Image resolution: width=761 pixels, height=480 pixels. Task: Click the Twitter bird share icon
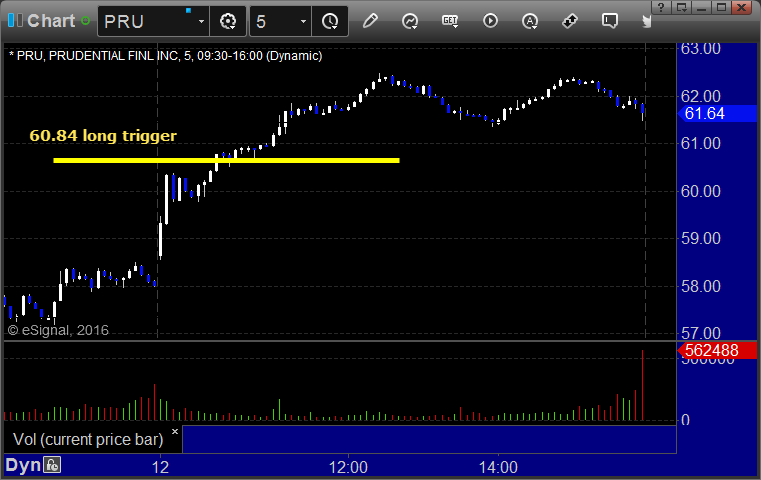coord(646,21)
